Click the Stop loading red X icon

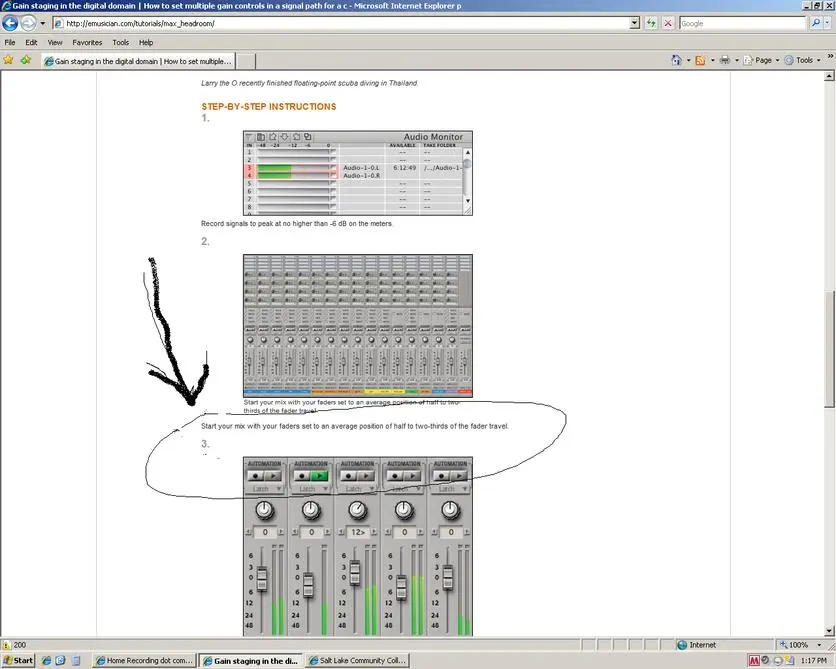[x=668, y=23]
